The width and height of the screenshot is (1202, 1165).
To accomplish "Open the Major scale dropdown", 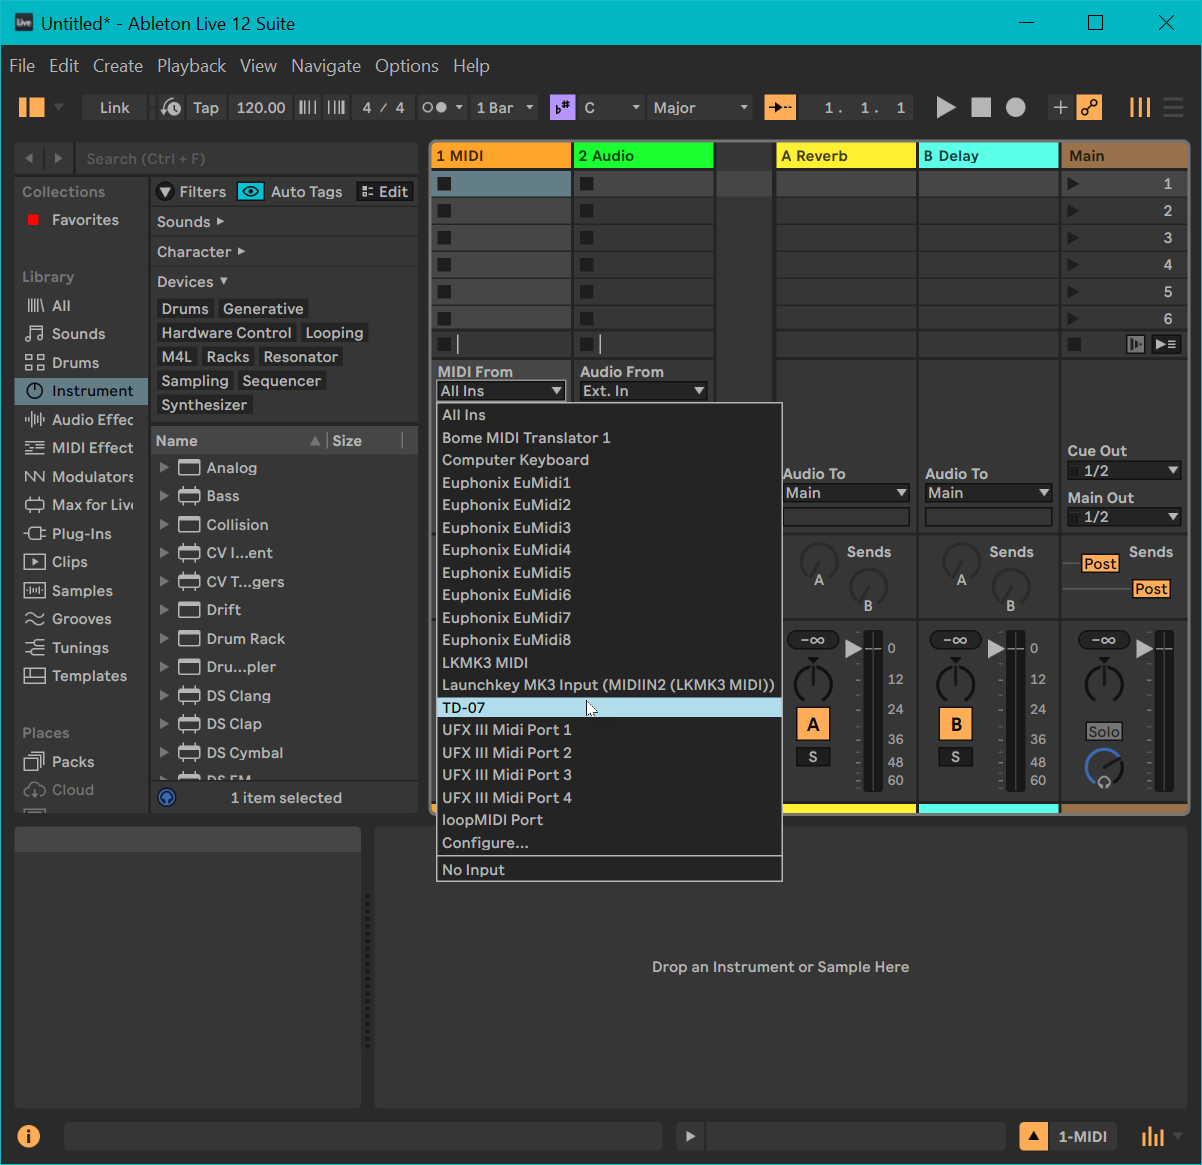I will click(x=700, y=108).
